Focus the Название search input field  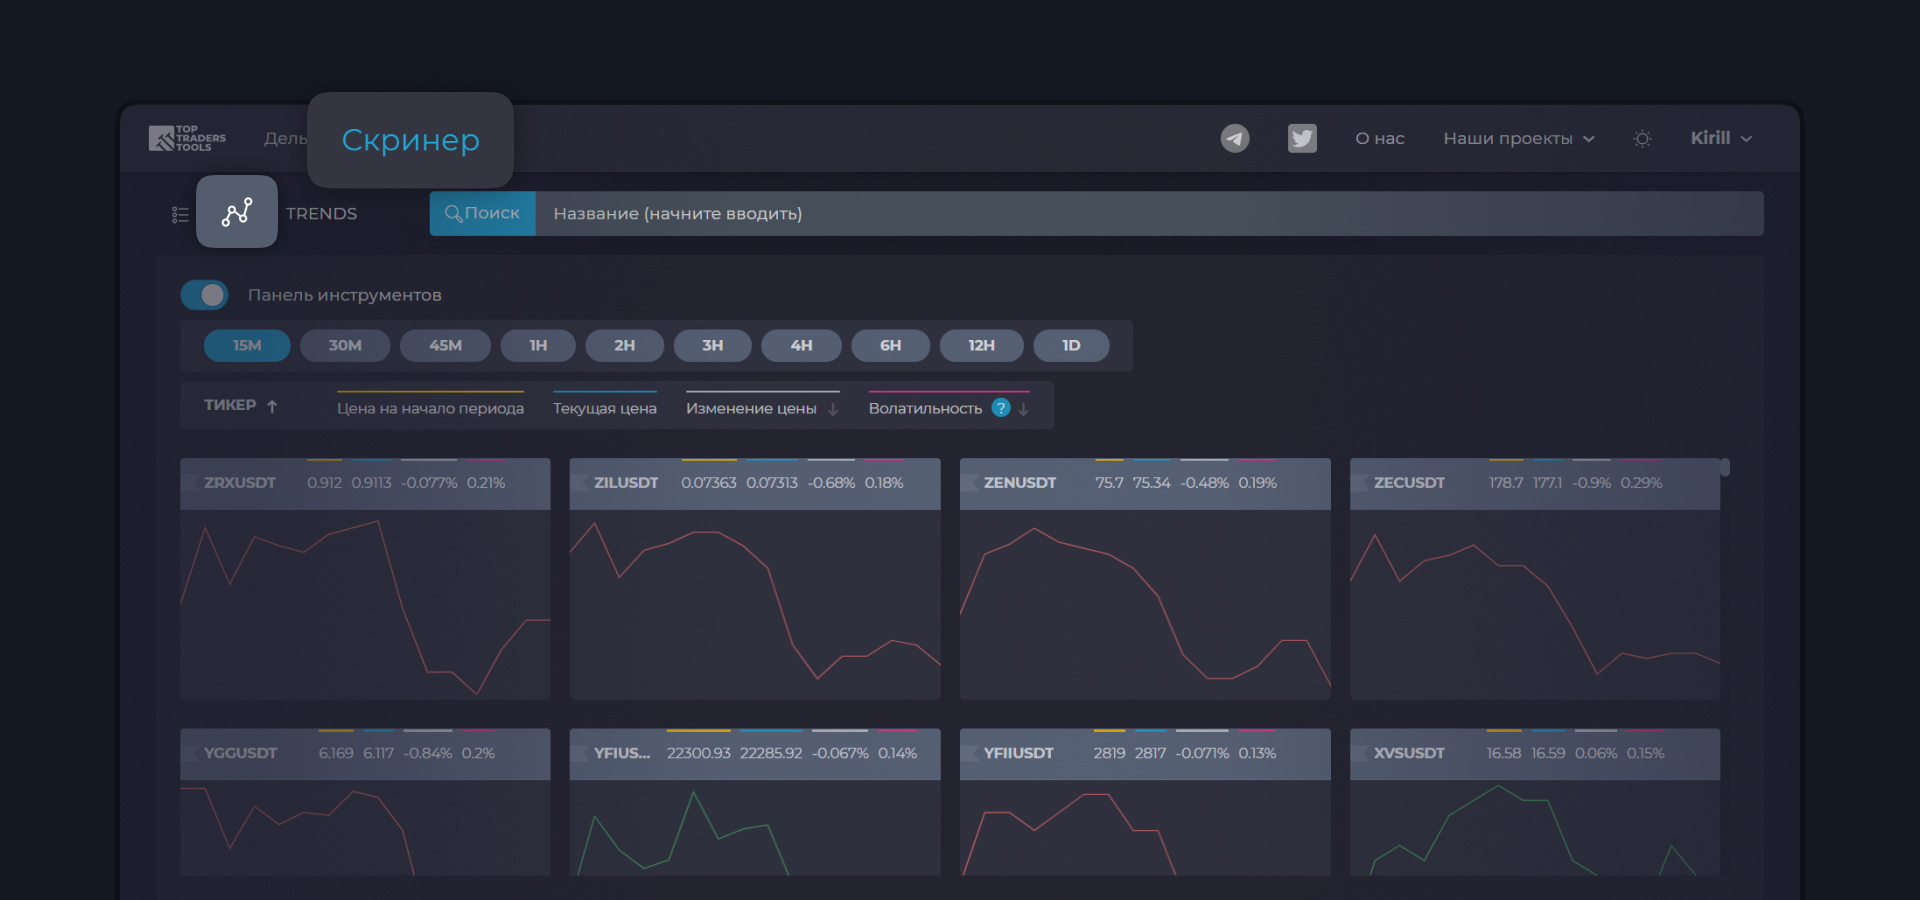point(1149,213)
